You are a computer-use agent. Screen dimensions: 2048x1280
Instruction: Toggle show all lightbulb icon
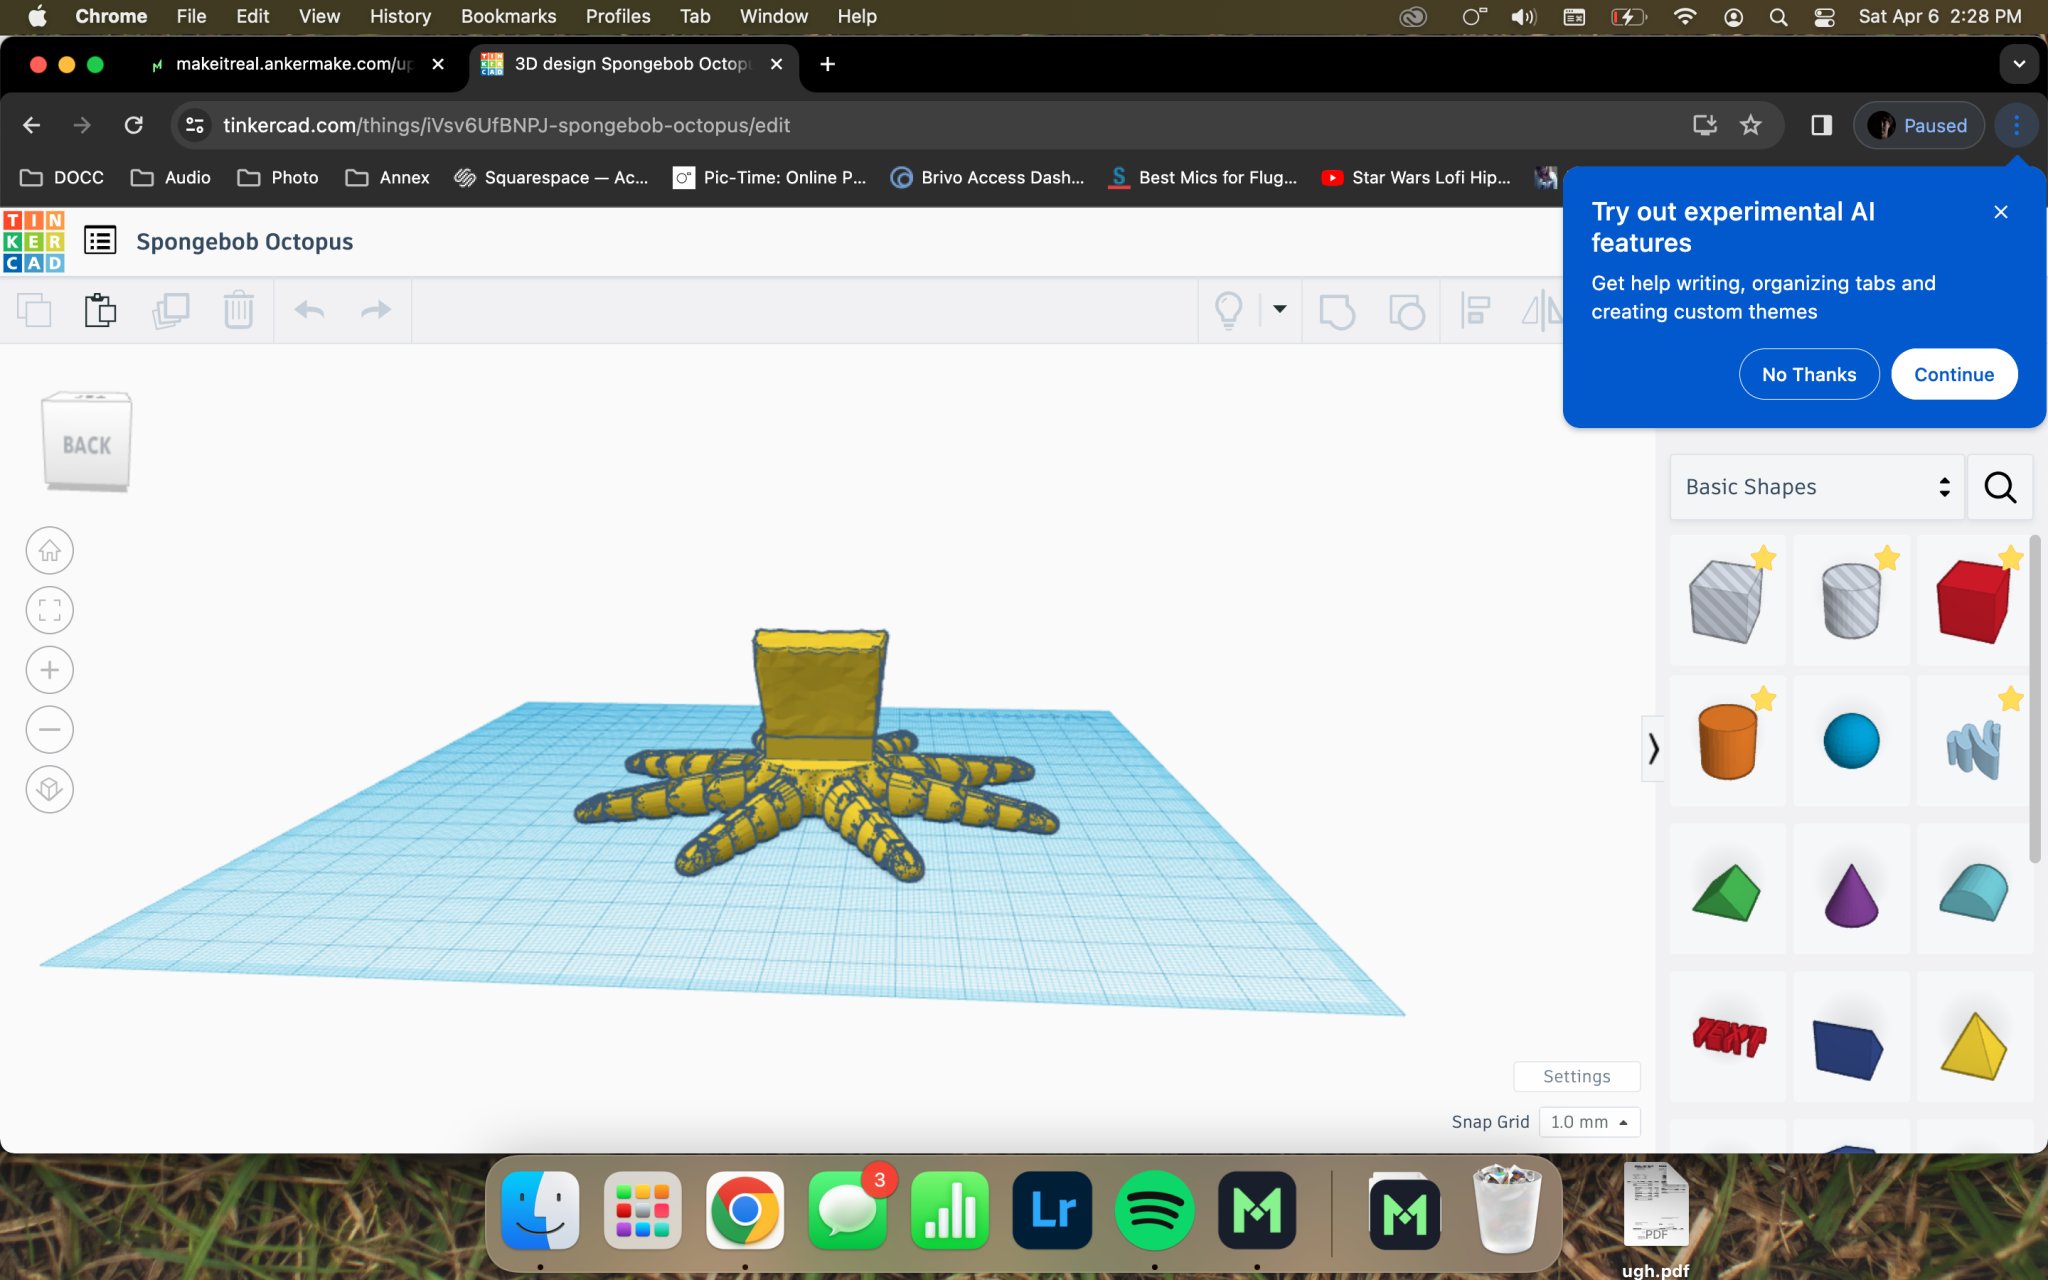coord(1228,310)
